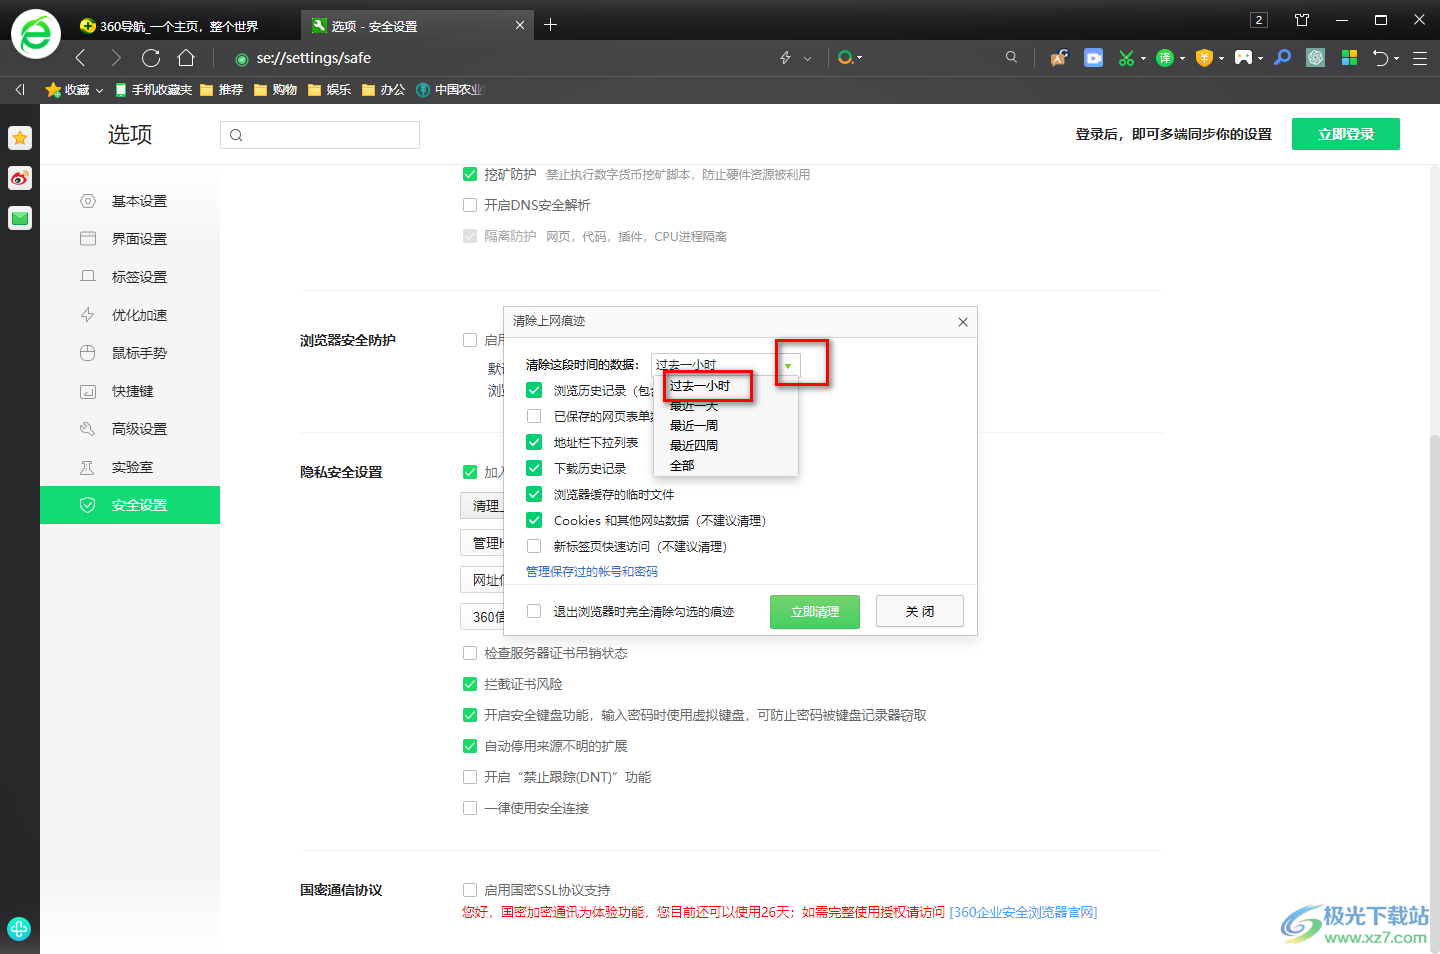Open the Weibo sidebar icon
Image resolution: width=1440 pixels, height=954 pixels.
20,178
